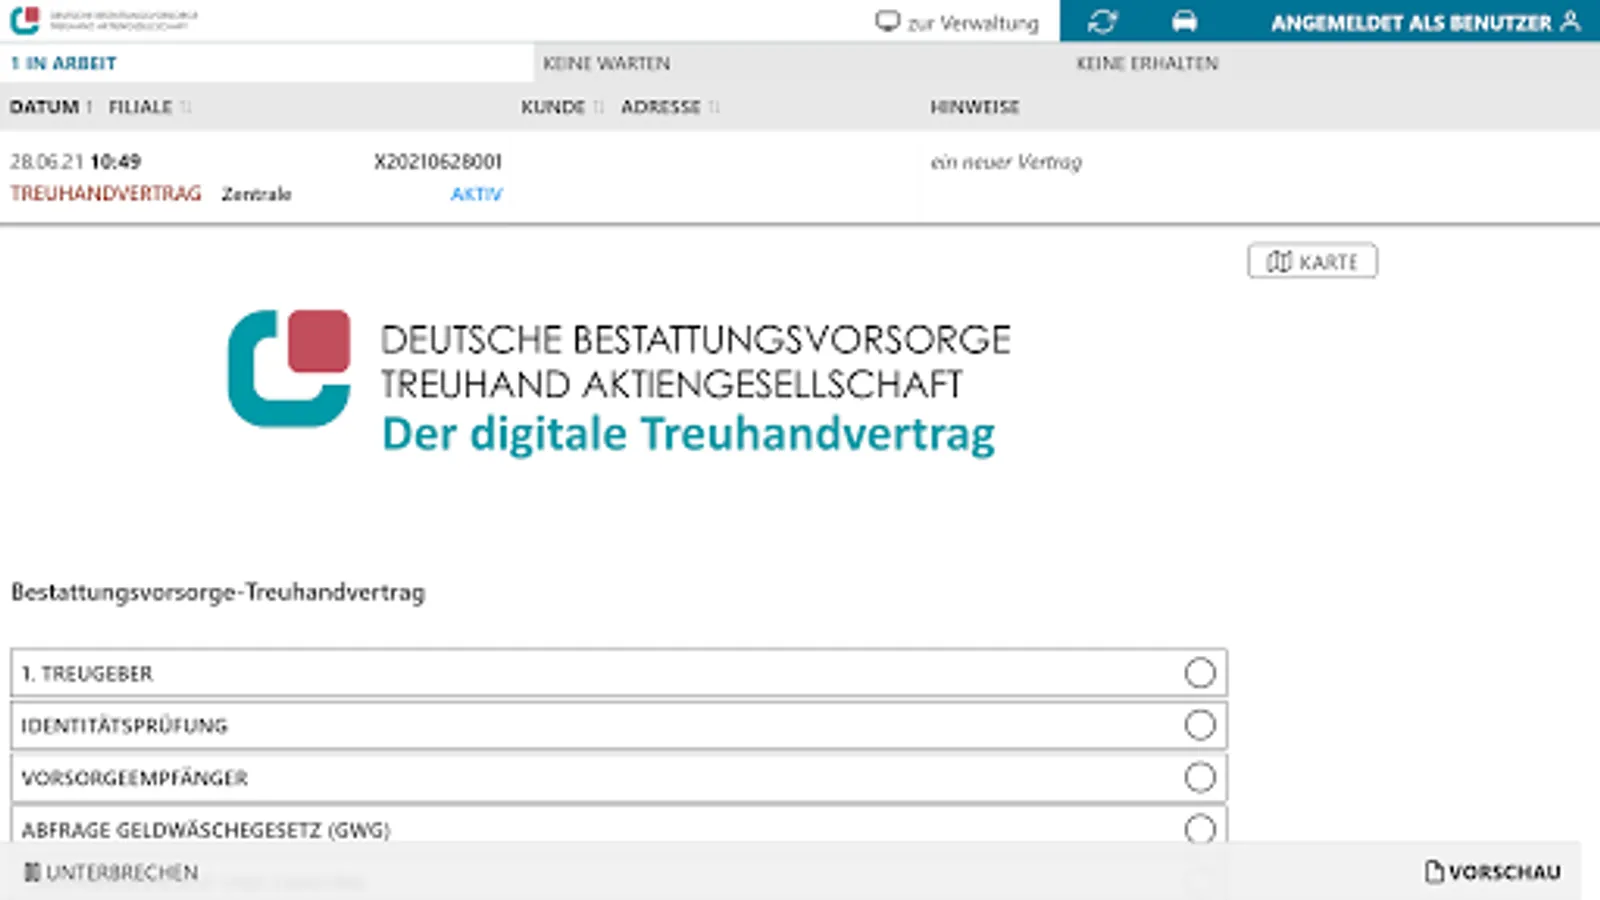Sort the list by the FILIALE column
This screenshot has width=1600, height=900.
coord(149,107)
